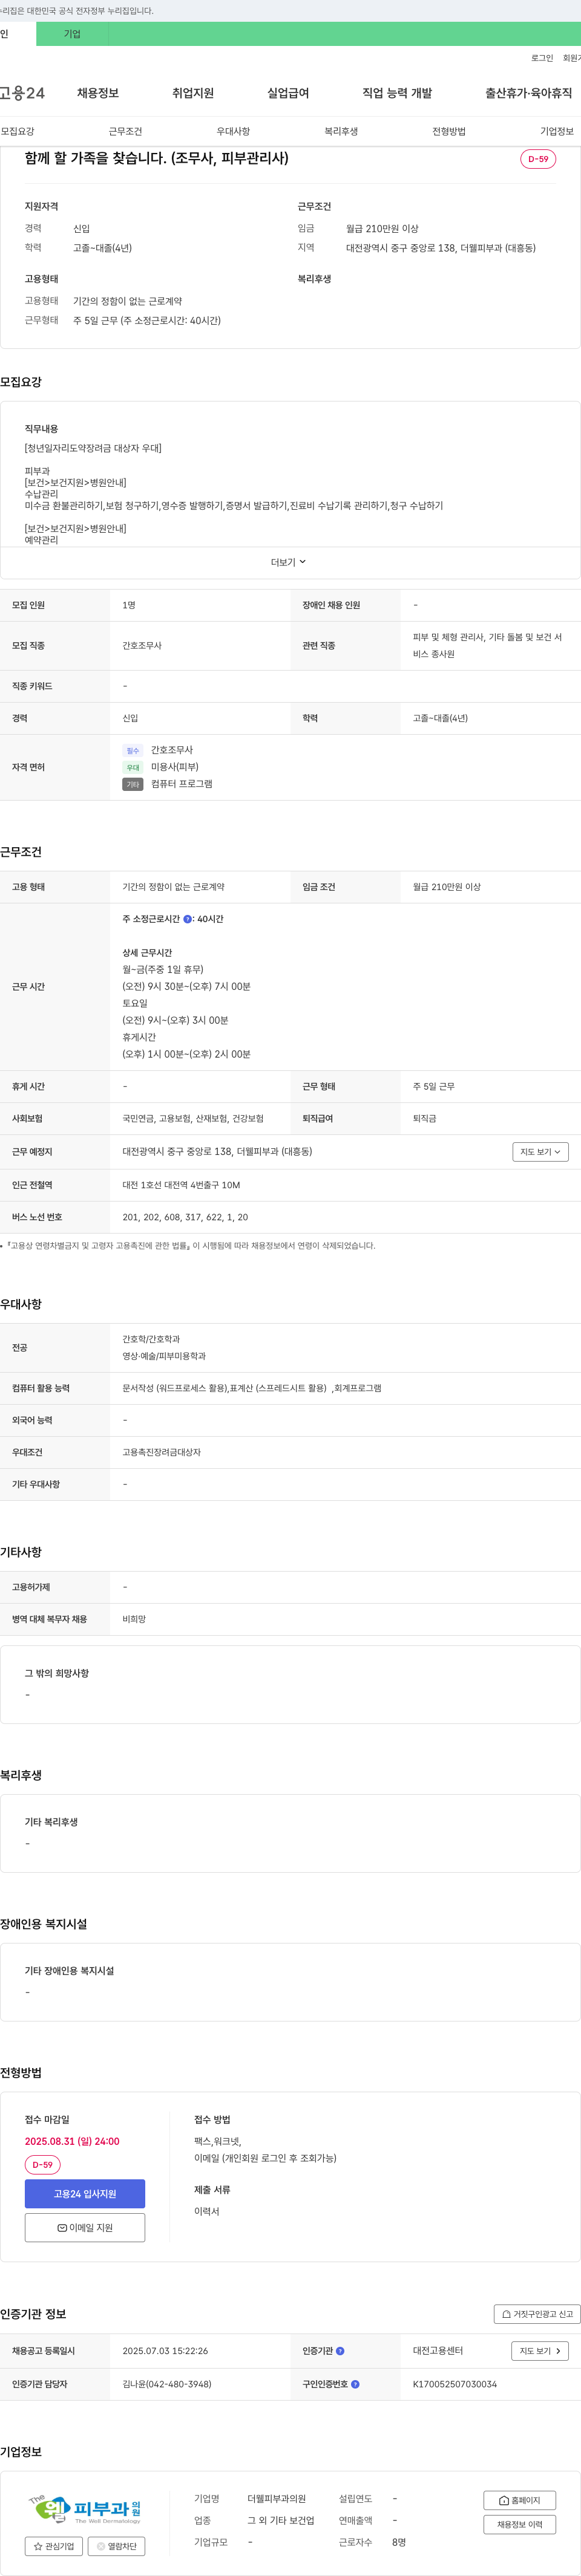The image size is (581, 2576).
Task: Click the 로그인 link
Action: tap(542, 58)
